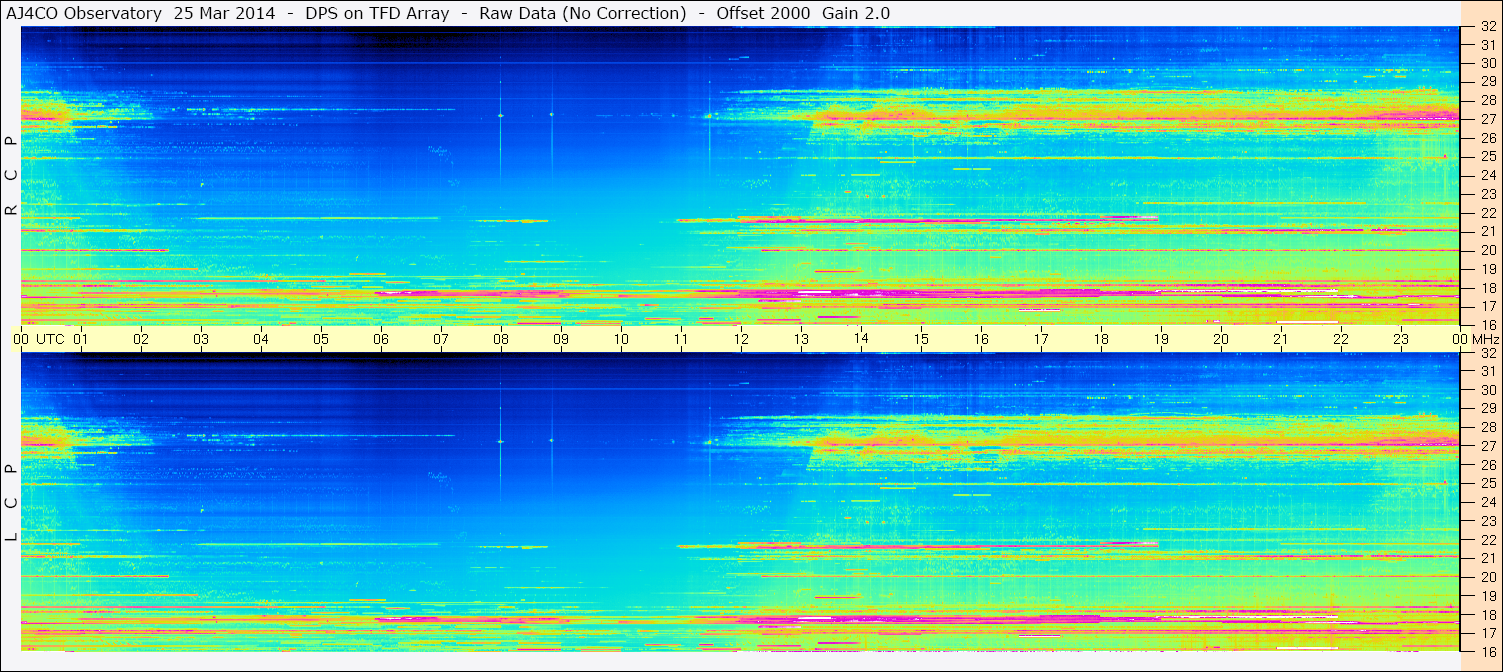Viewport: 1503px width, 672px height.
Task: Click the 09 hour time marker
Action: pos(561,339)
